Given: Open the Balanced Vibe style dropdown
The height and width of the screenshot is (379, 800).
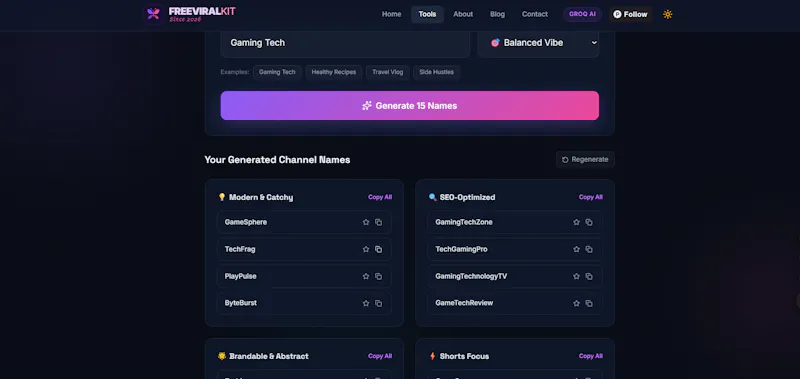Looking at the screenshot, I should pyautogui.click(x=538, y=43).
